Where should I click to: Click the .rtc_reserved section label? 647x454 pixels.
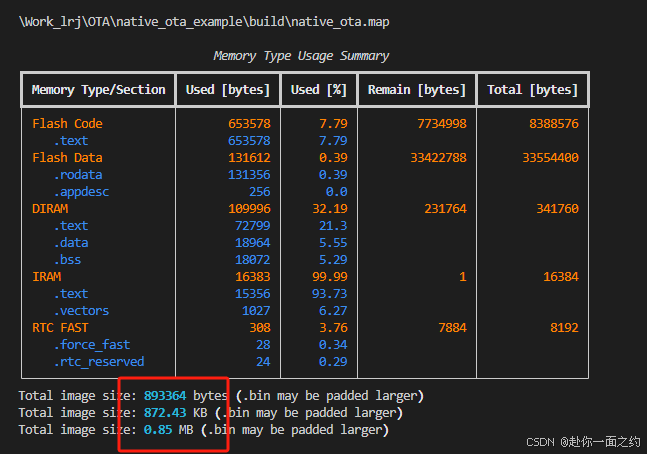click(99, 362)
